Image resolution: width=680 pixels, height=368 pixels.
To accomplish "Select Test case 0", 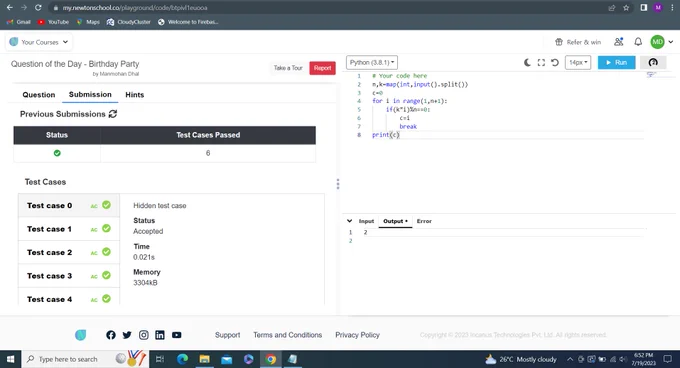I will point(69,205).
